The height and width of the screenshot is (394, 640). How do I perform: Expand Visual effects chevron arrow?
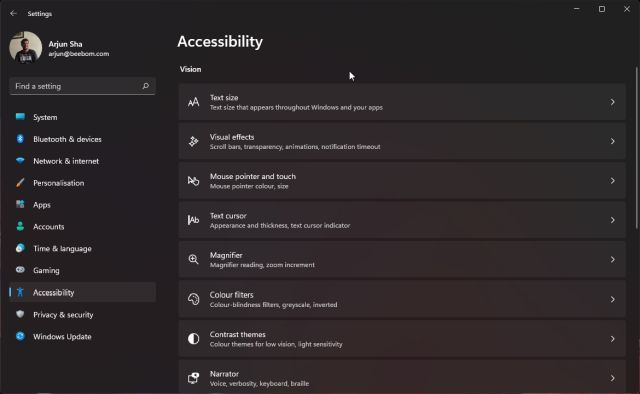coord(613,141)
